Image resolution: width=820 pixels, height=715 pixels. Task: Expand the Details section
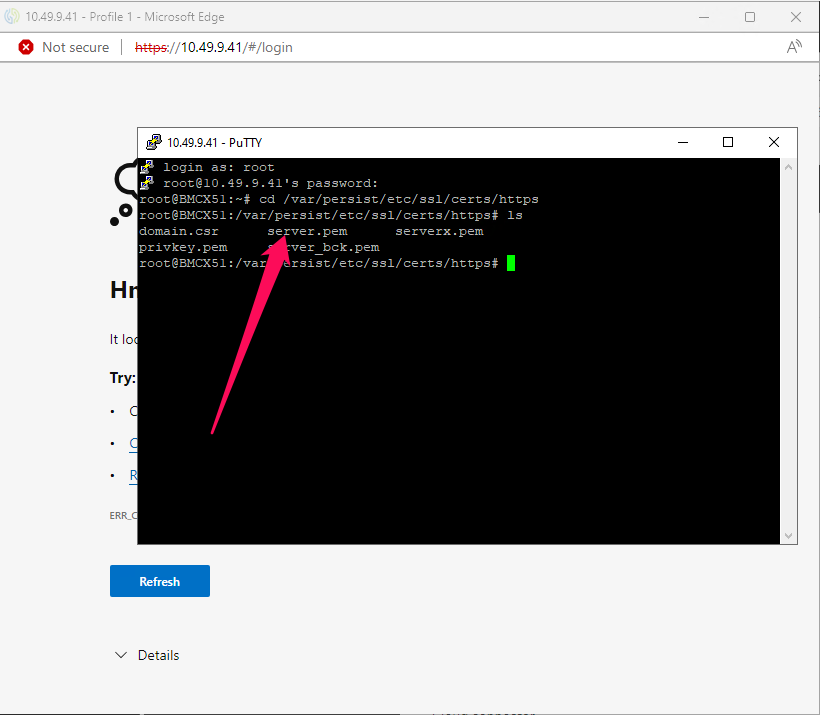coord(158,655)
